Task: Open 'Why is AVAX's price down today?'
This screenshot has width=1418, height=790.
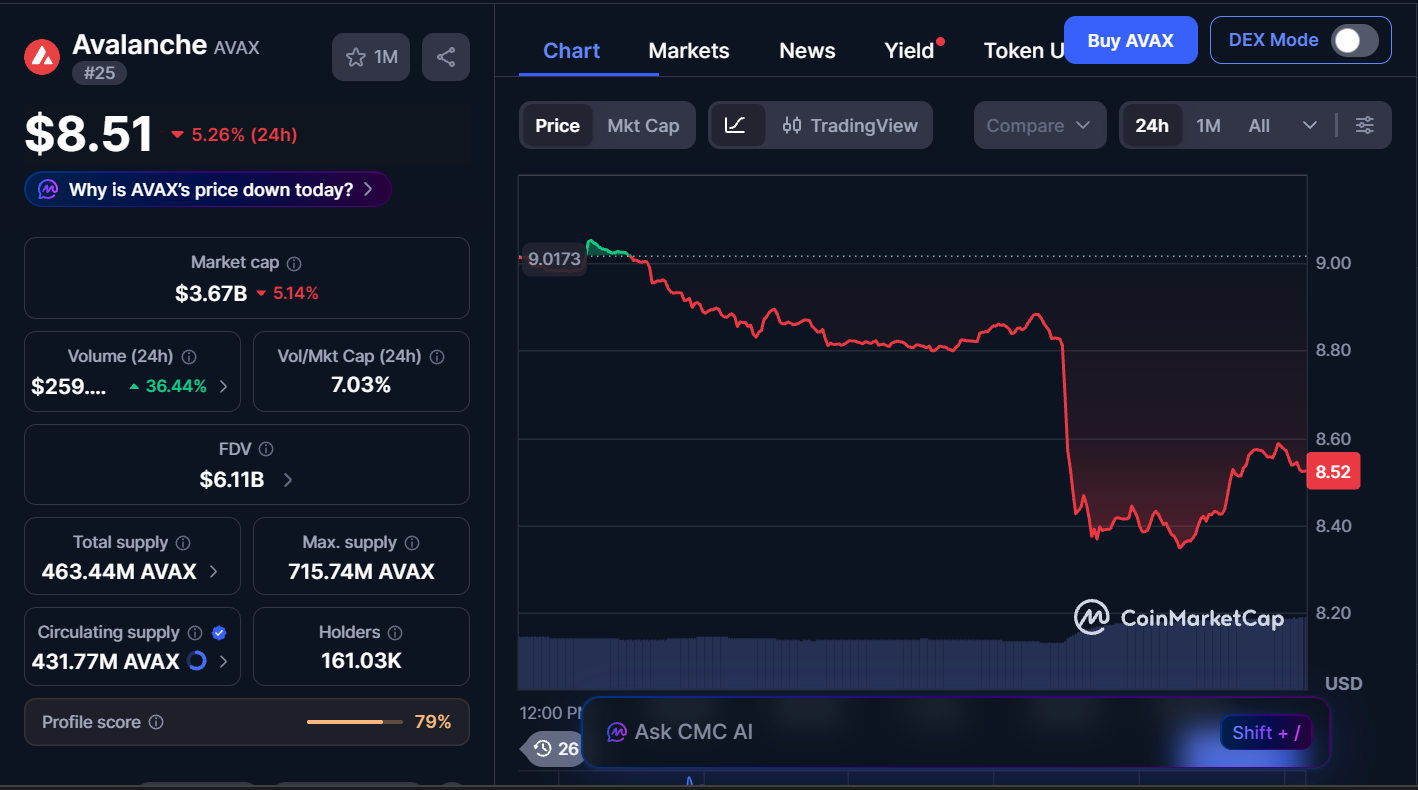Action: (206, 189)
